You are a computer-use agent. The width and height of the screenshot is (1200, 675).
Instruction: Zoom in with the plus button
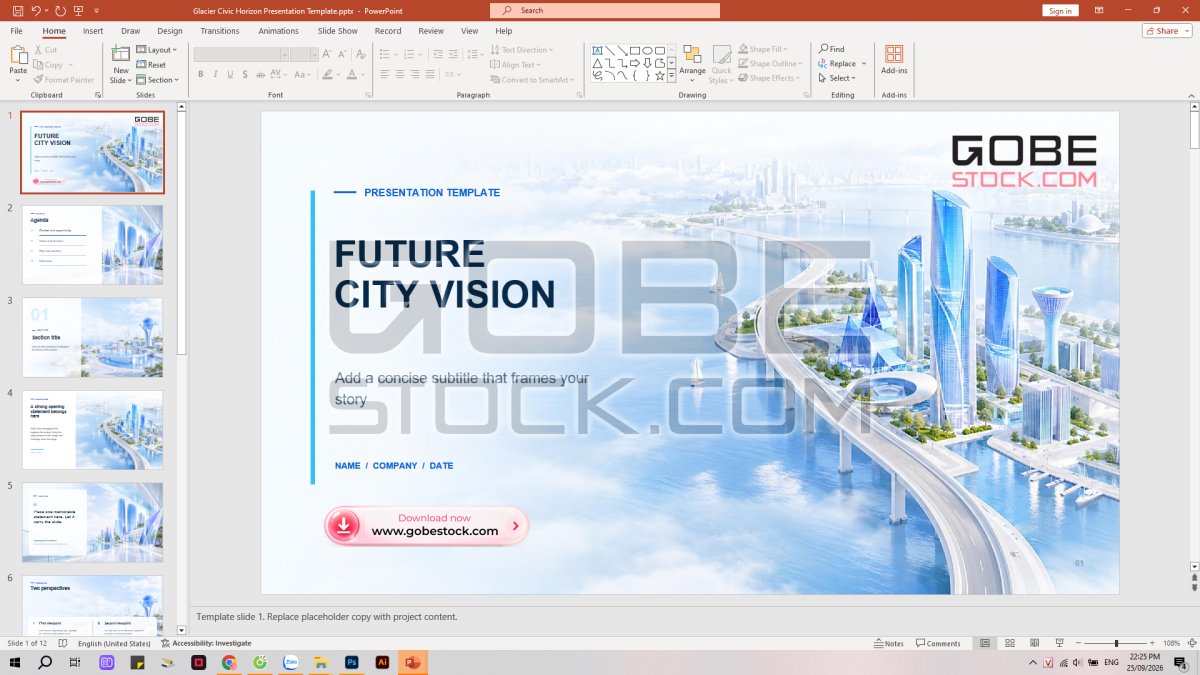click(x=1153, y=643)
